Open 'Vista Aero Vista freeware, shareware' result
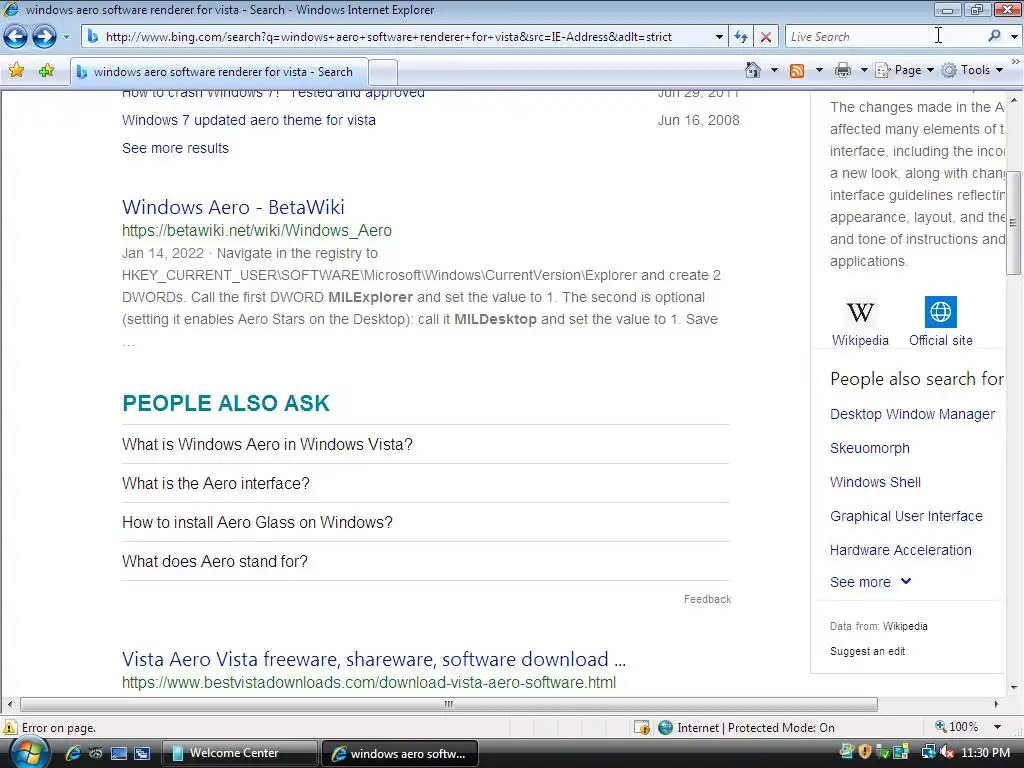1024x768 pixels. coord(374,659)
